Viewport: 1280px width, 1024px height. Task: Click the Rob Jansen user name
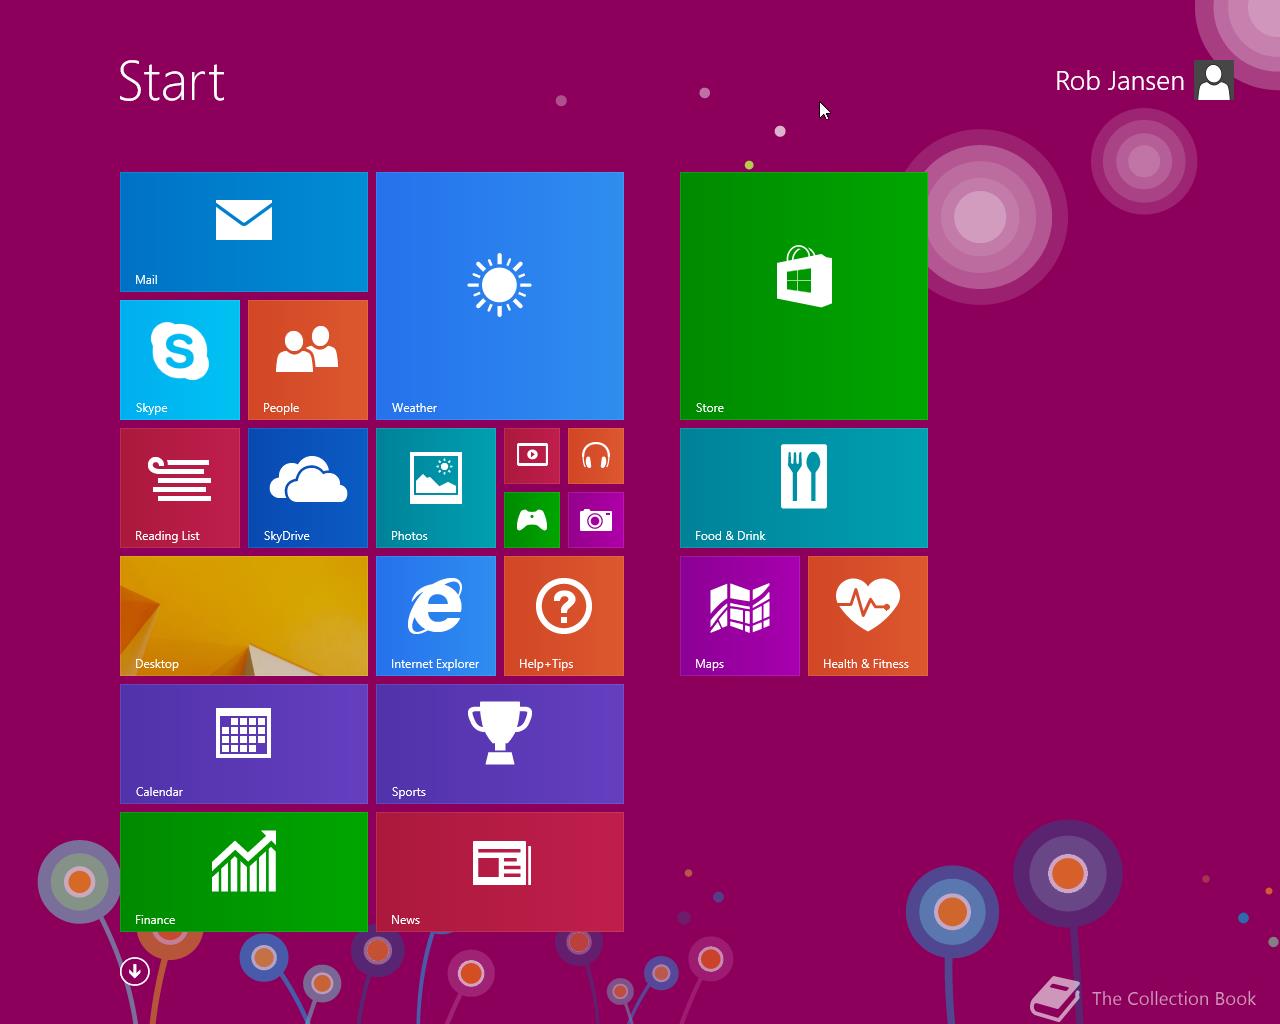click(x=1120, y=81)
